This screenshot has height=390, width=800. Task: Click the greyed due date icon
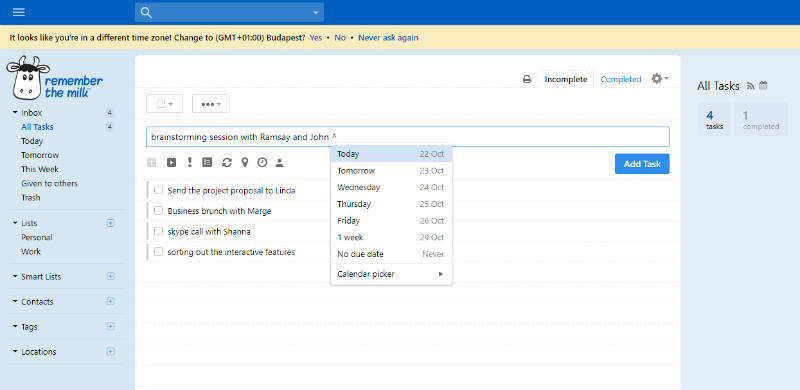tap(152, 162)
